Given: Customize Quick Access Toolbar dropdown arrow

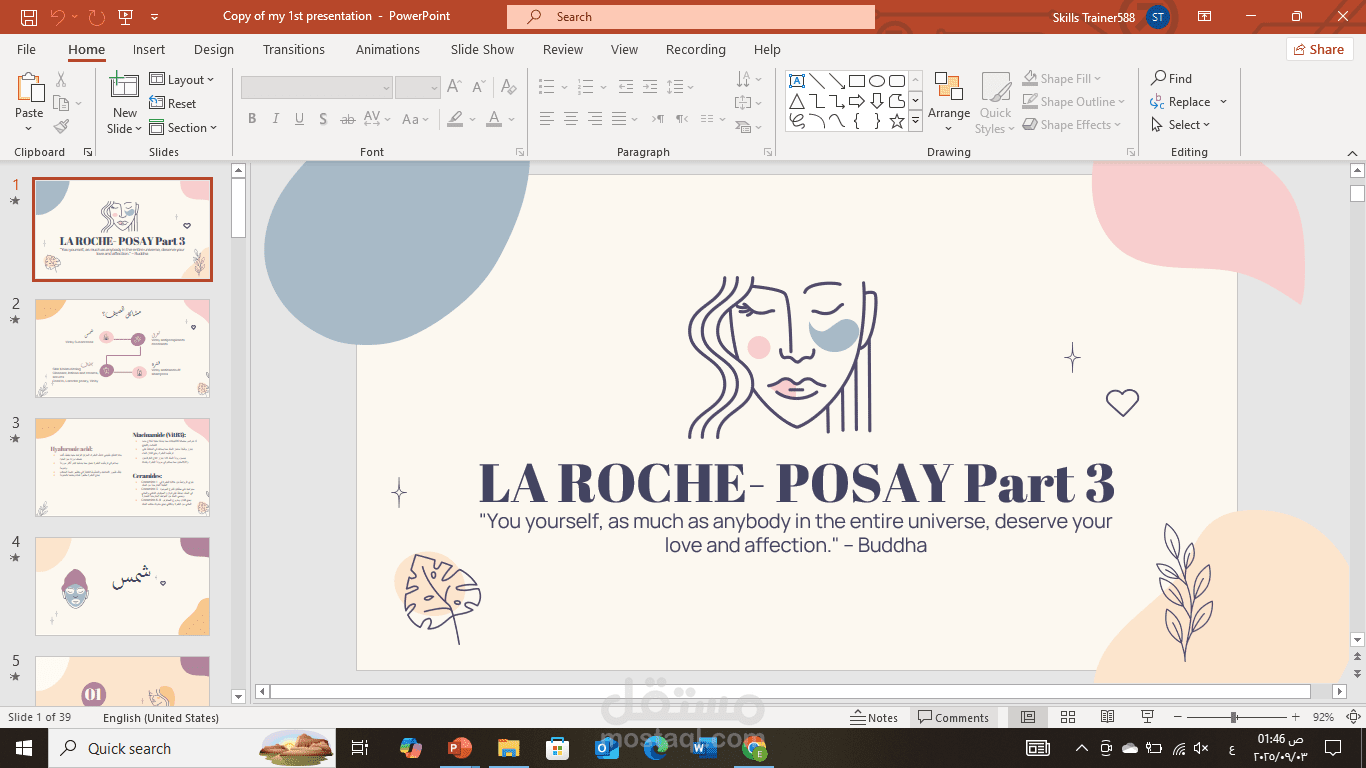Looking at the screenshot, I should 154,16.
